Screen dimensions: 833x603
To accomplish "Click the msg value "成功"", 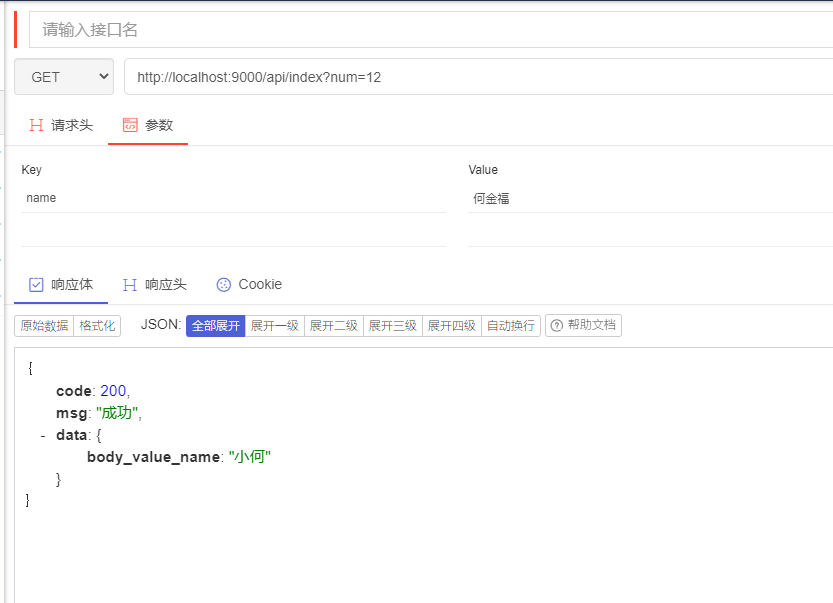I will tap(117, 413).
